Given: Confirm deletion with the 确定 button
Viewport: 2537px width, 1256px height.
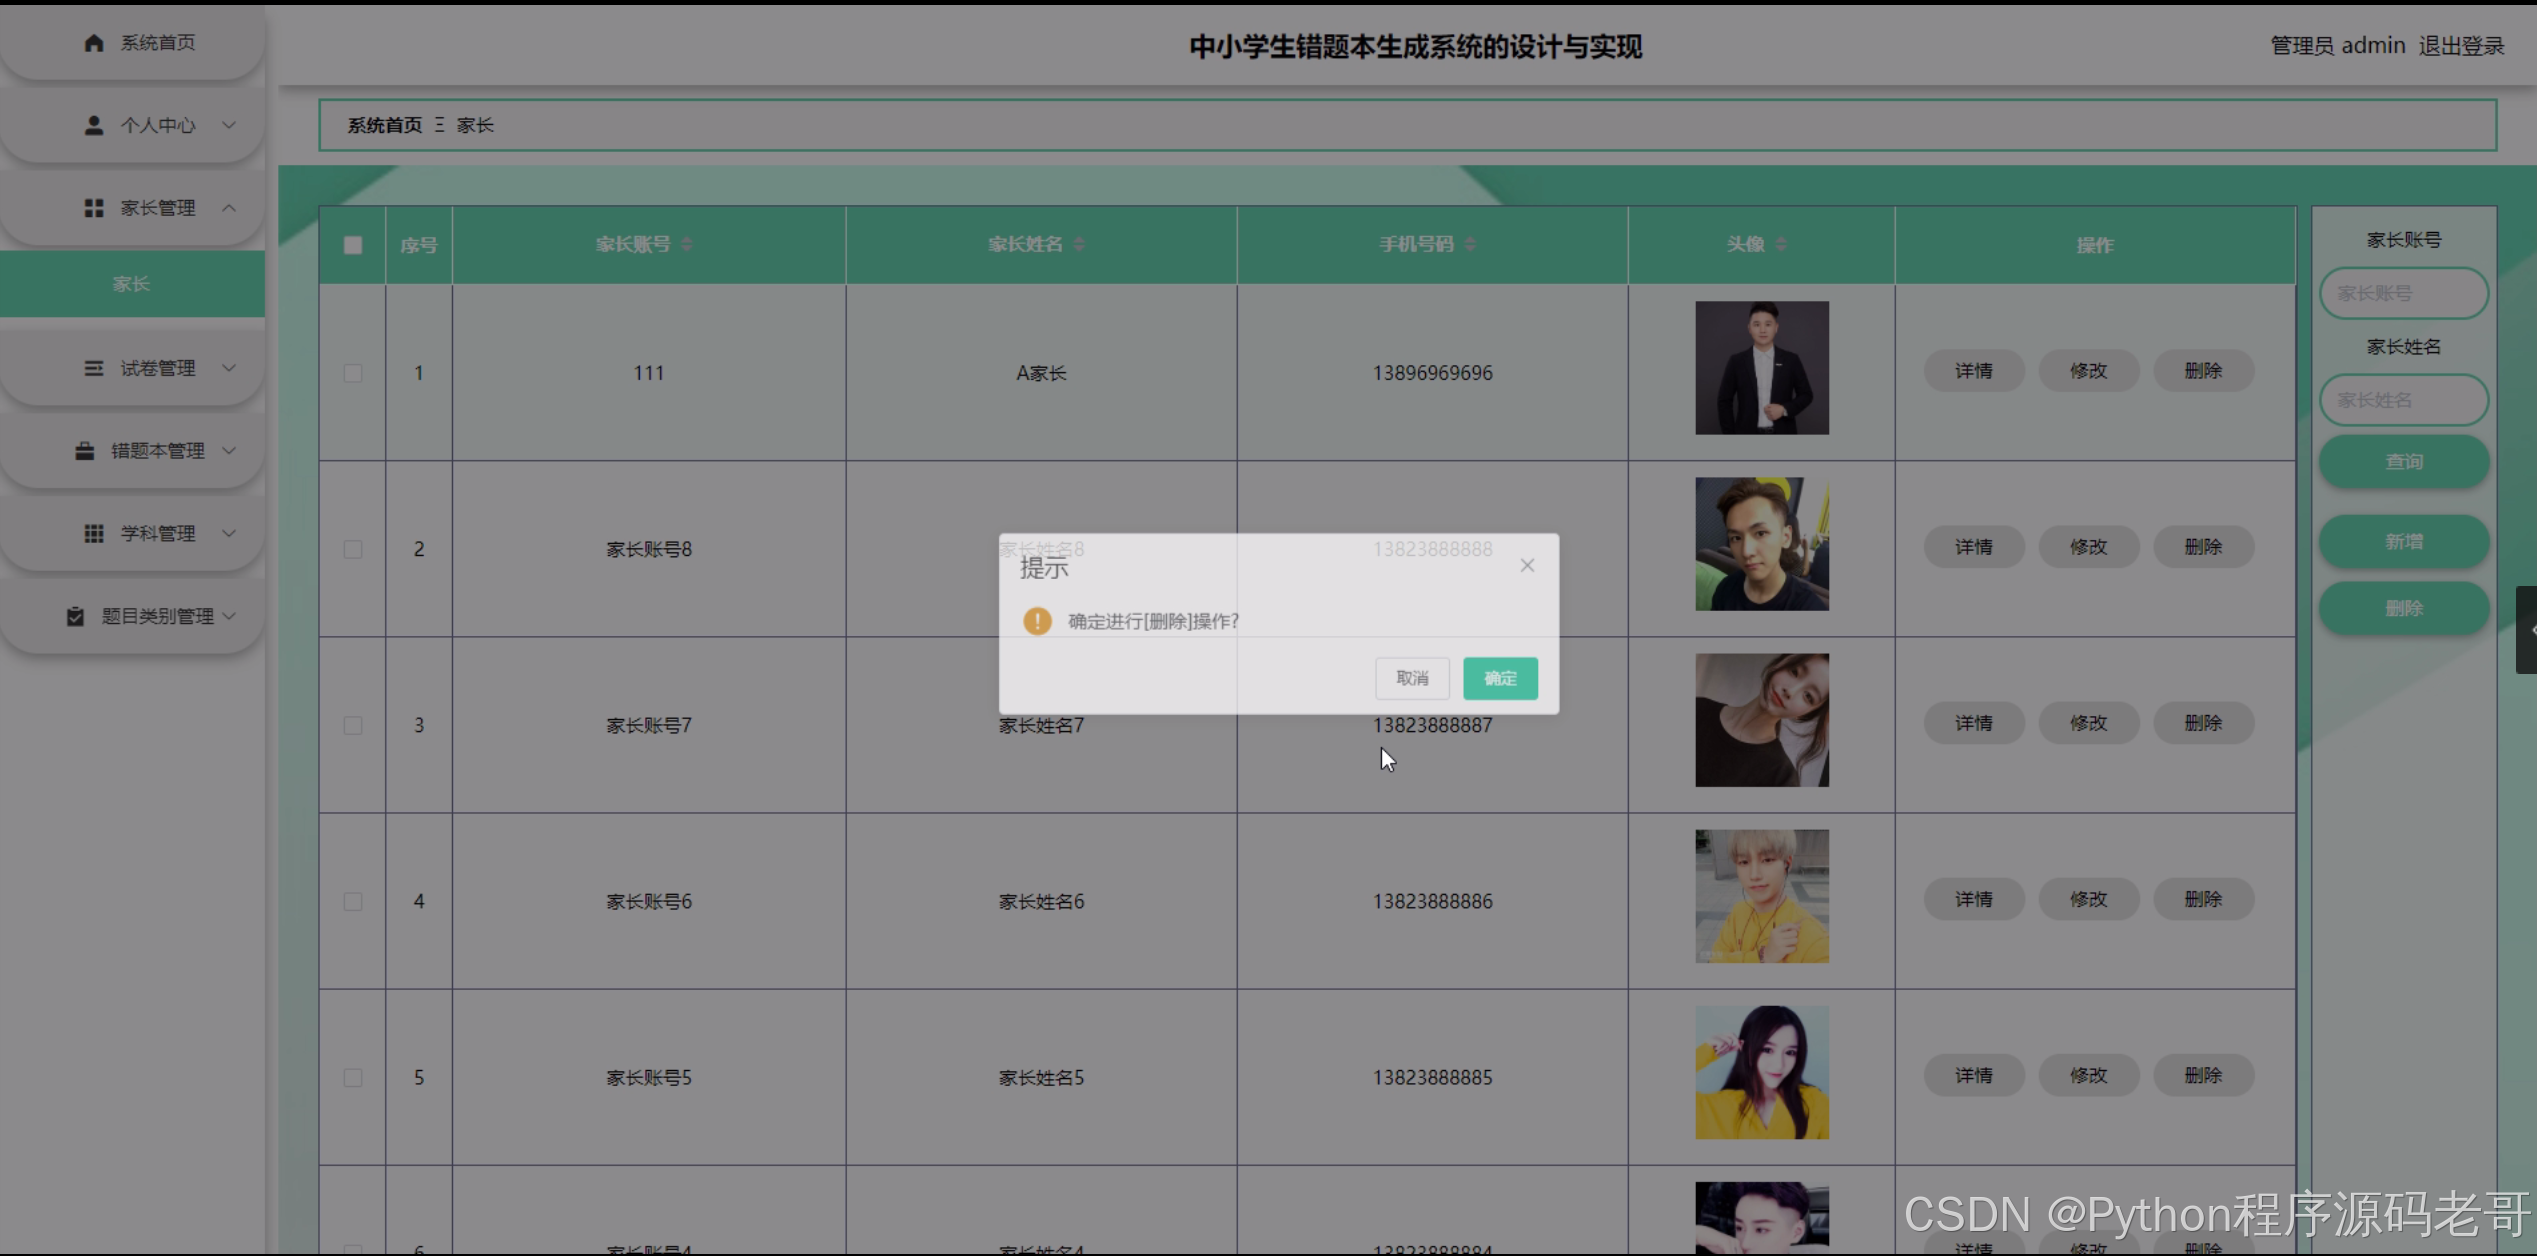Looking at the screenshot, I should pos(1500,678).
